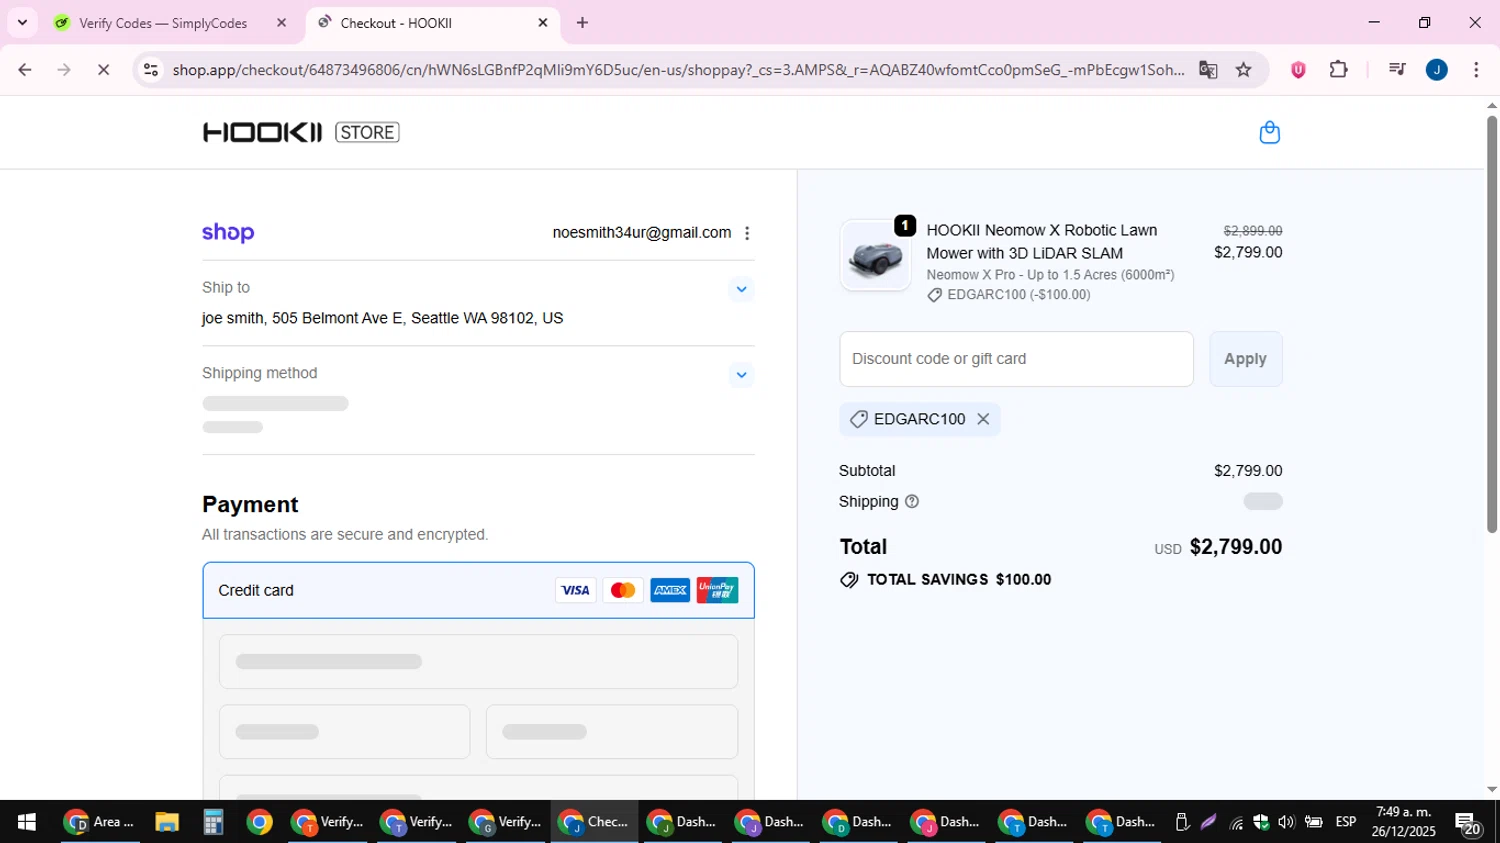Open the tab search dropdown arrow
The height and width of the screenshot is (843, 1500).
(x=22, y=23)
